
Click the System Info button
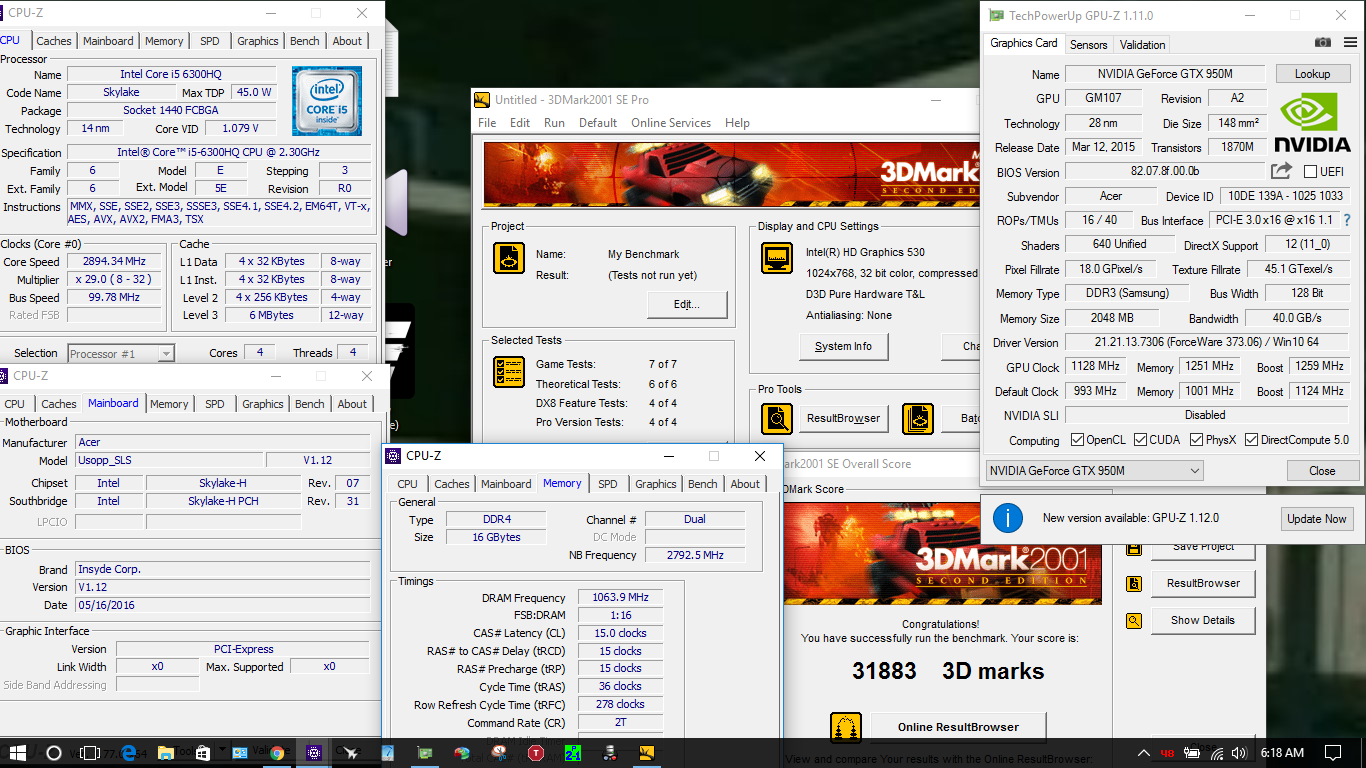click(843, 346)
